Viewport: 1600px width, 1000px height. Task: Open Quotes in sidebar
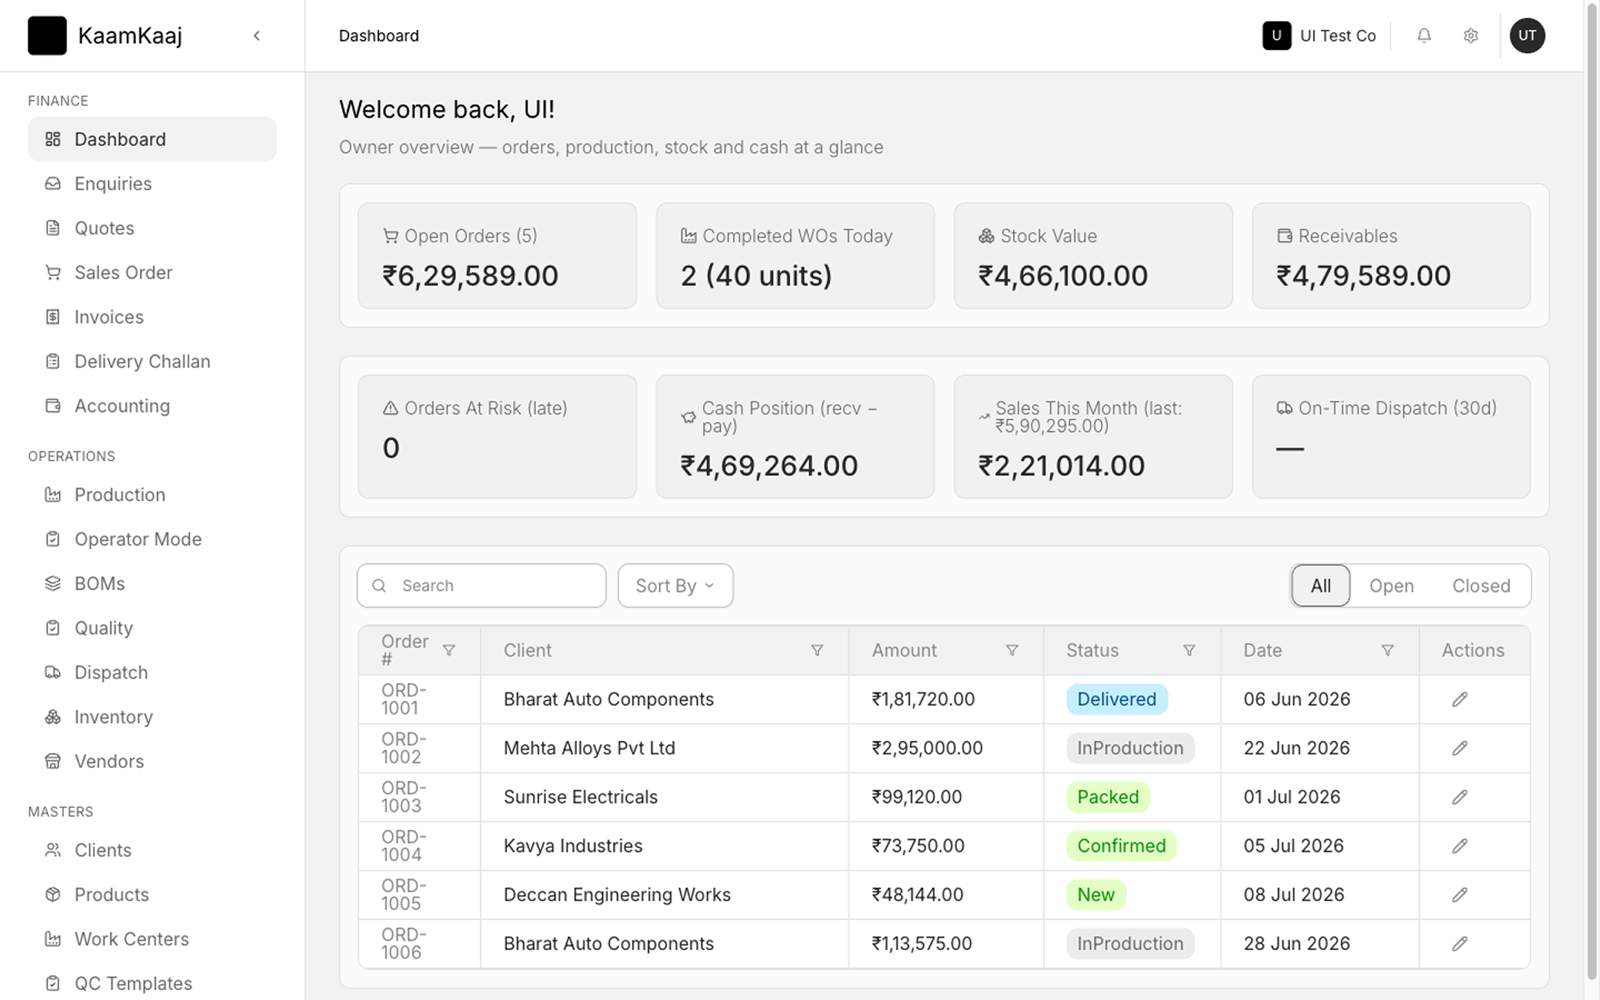152,228
